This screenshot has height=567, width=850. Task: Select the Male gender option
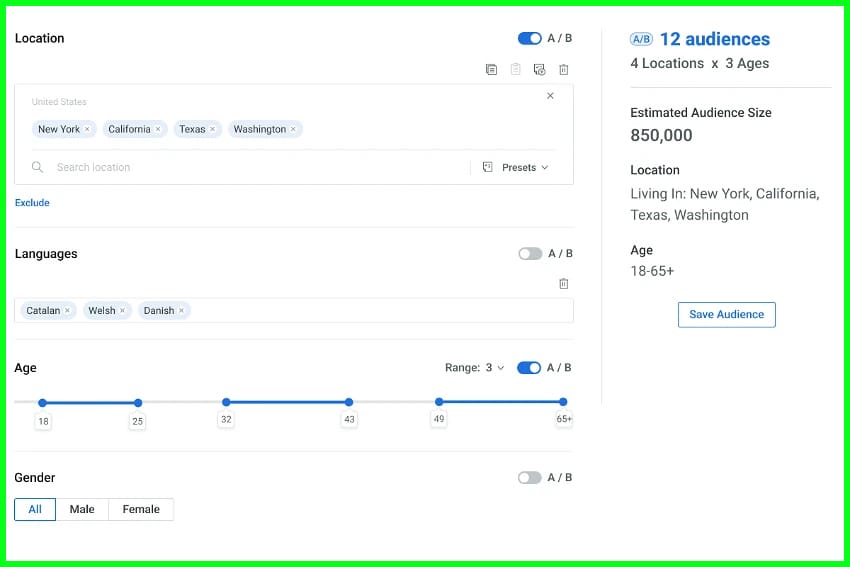point(82,509)
